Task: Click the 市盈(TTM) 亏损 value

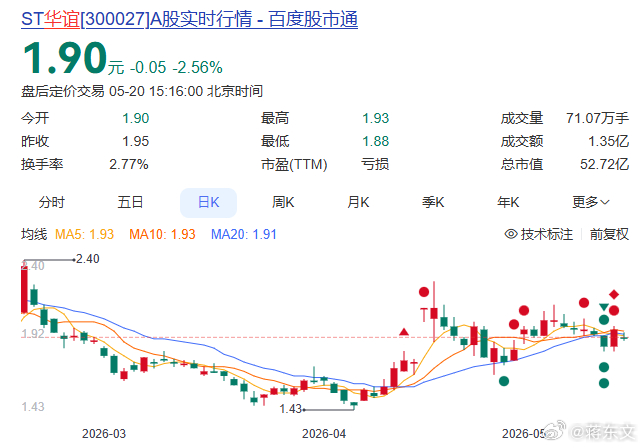Action: tap(375, 164)
